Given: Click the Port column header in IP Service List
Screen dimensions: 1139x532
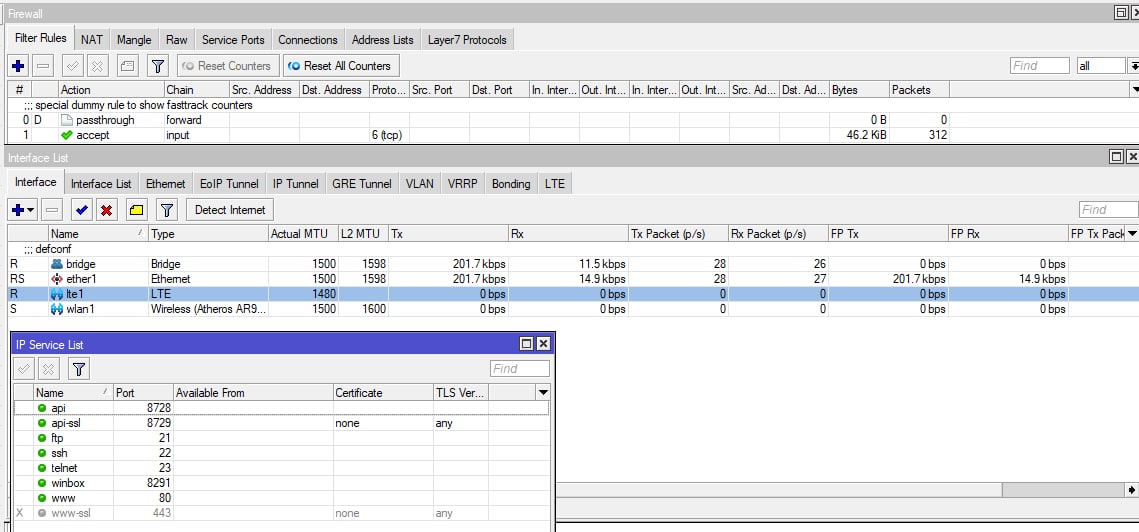Looking at the screenshot, I should tap(144, 392).
